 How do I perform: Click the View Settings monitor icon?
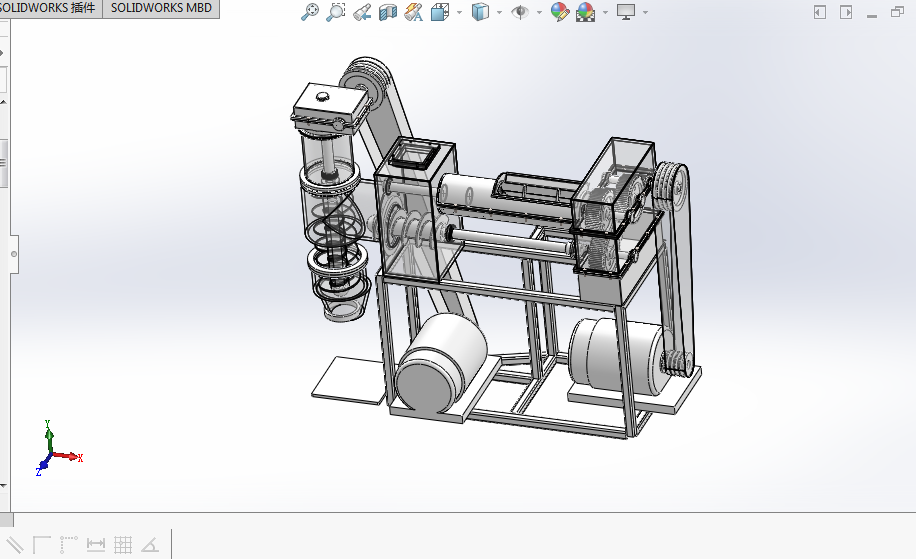(626, 12)
